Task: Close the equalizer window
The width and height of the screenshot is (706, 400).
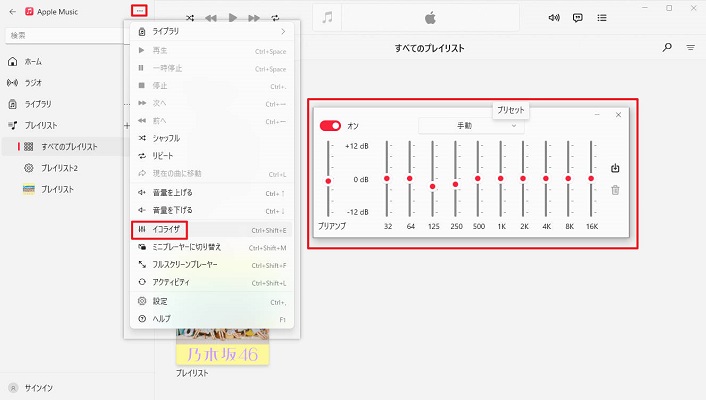Action: click(x=618, y=115)
